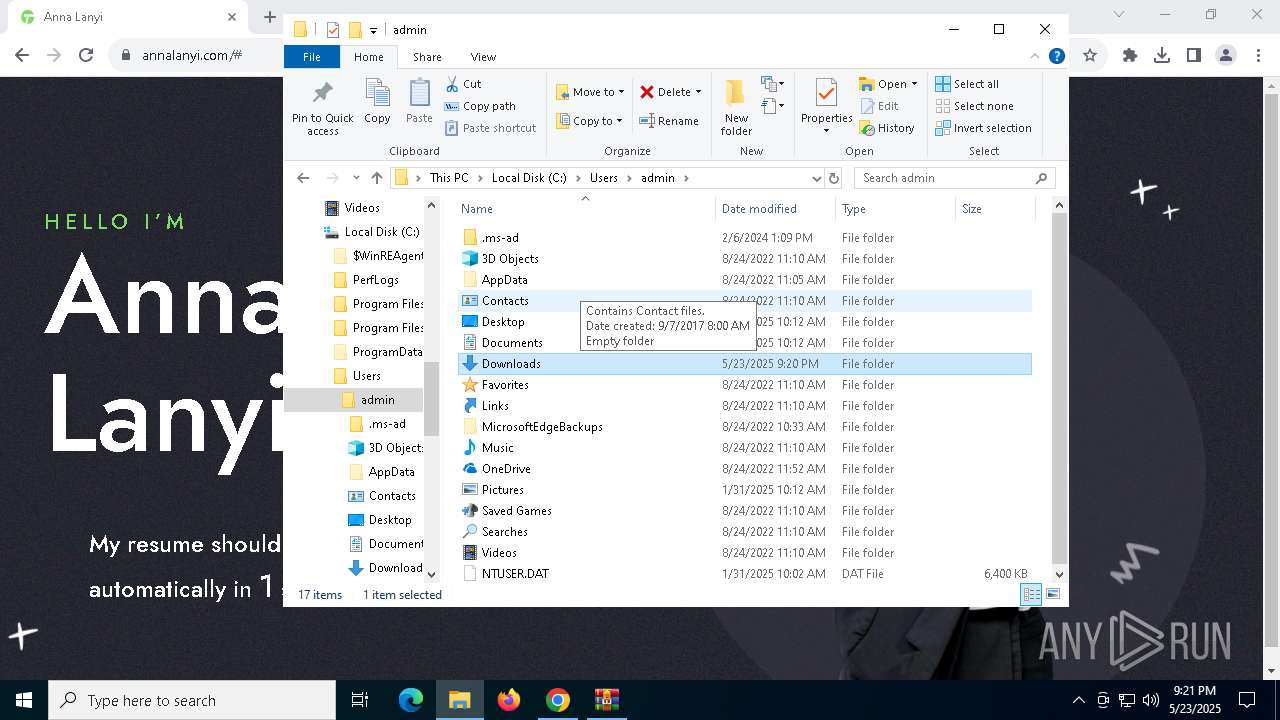Open Chrome profile avatar icon
1280x720 pixels.
(1226, 55)
